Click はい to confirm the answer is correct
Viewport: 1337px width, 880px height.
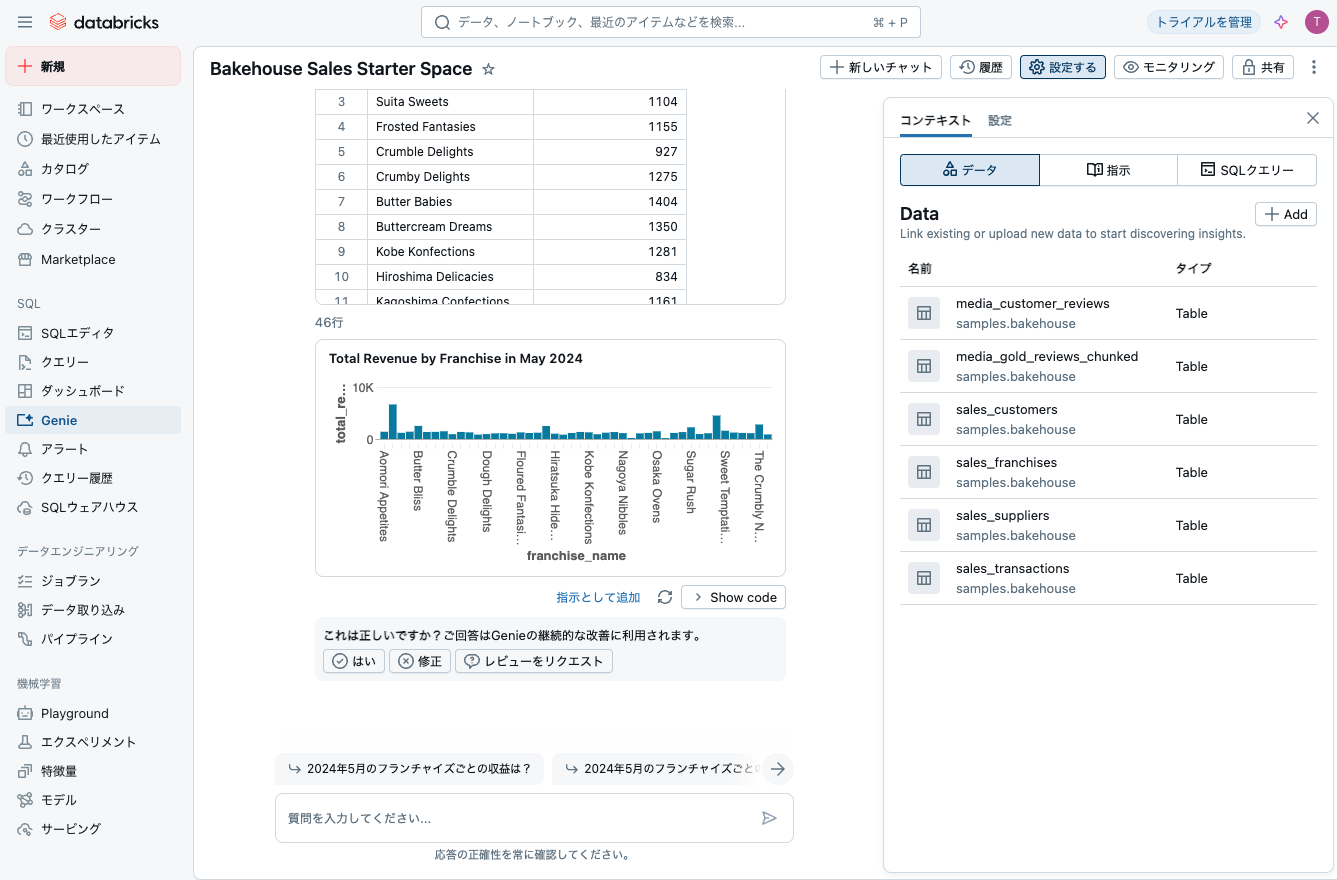coord(353,660)
